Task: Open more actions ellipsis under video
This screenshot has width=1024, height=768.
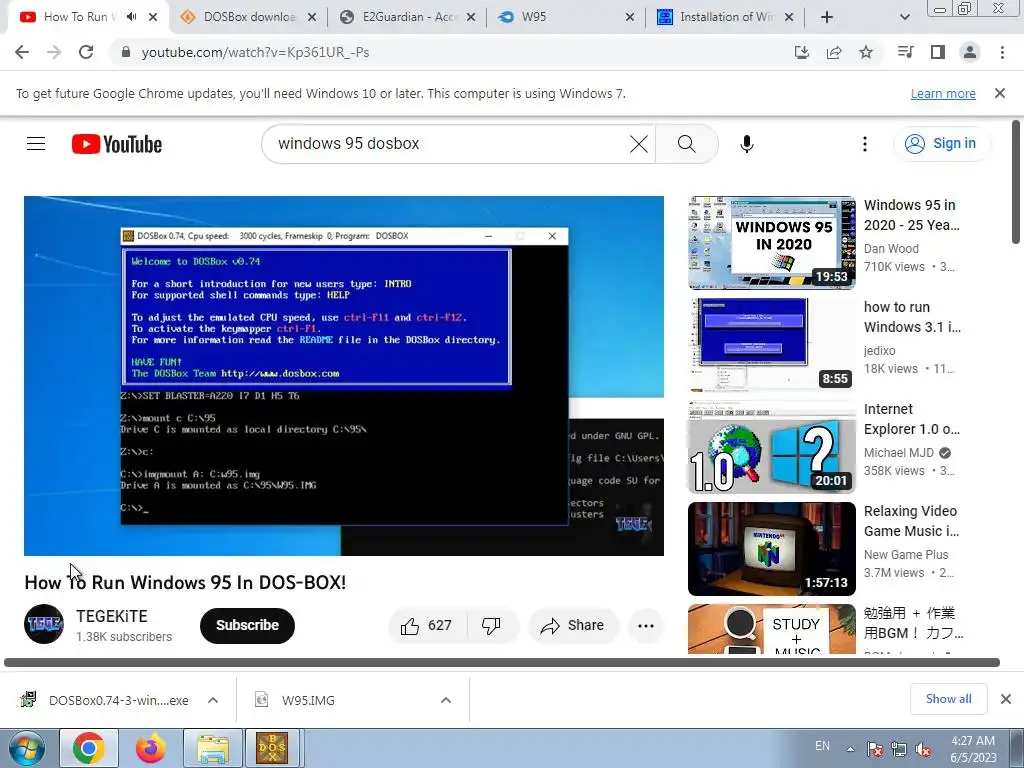Action: pyautogui.click(x=646, y=626)
